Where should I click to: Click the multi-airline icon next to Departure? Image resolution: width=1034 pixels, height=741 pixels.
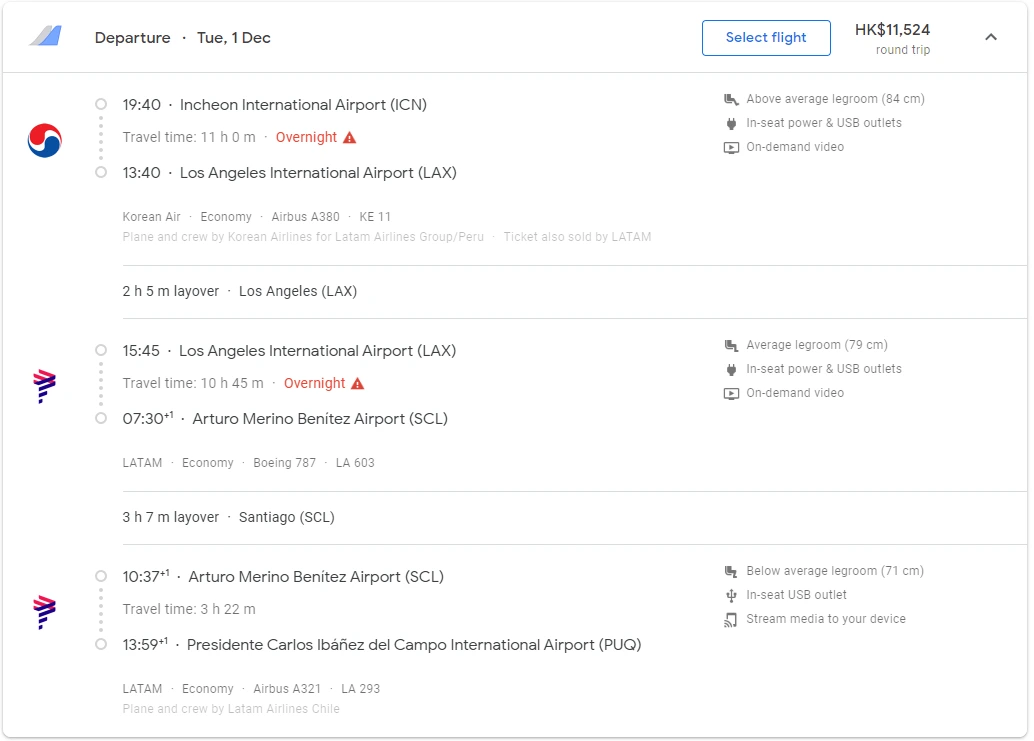tap(45, 37)
